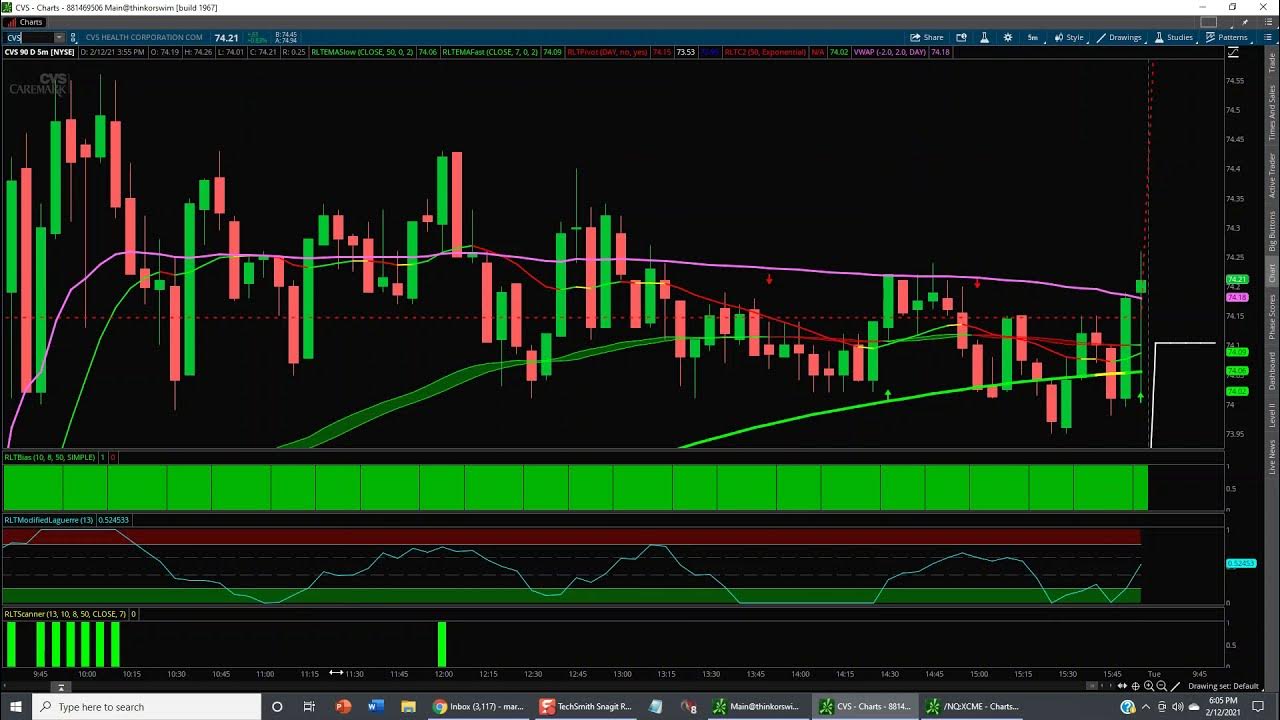Click the pin icon at top right
This screenshot has height=720, width=1280.
(x=1245, y=22)
